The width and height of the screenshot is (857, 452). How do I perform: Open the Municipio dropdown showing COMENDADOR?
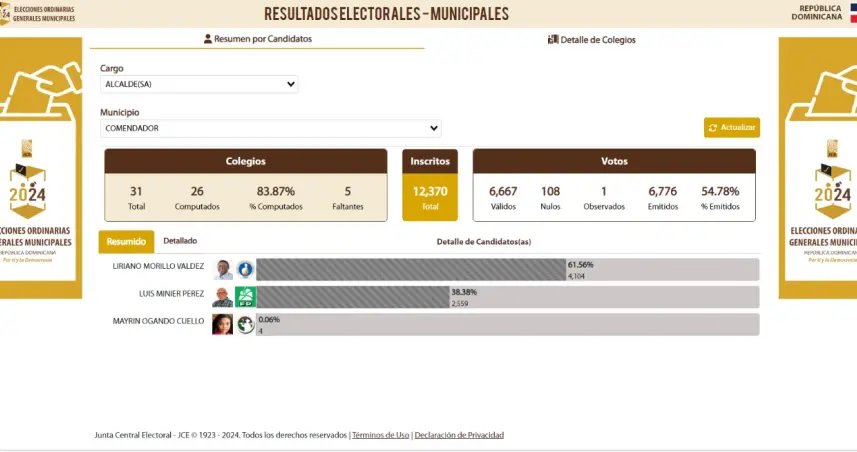click(271, 128)
